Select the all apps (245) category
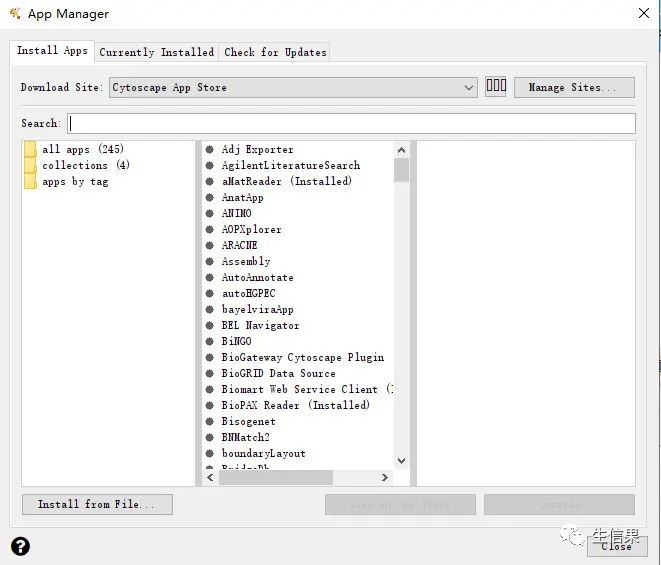The image size is (661, 565). pos(83,149)
